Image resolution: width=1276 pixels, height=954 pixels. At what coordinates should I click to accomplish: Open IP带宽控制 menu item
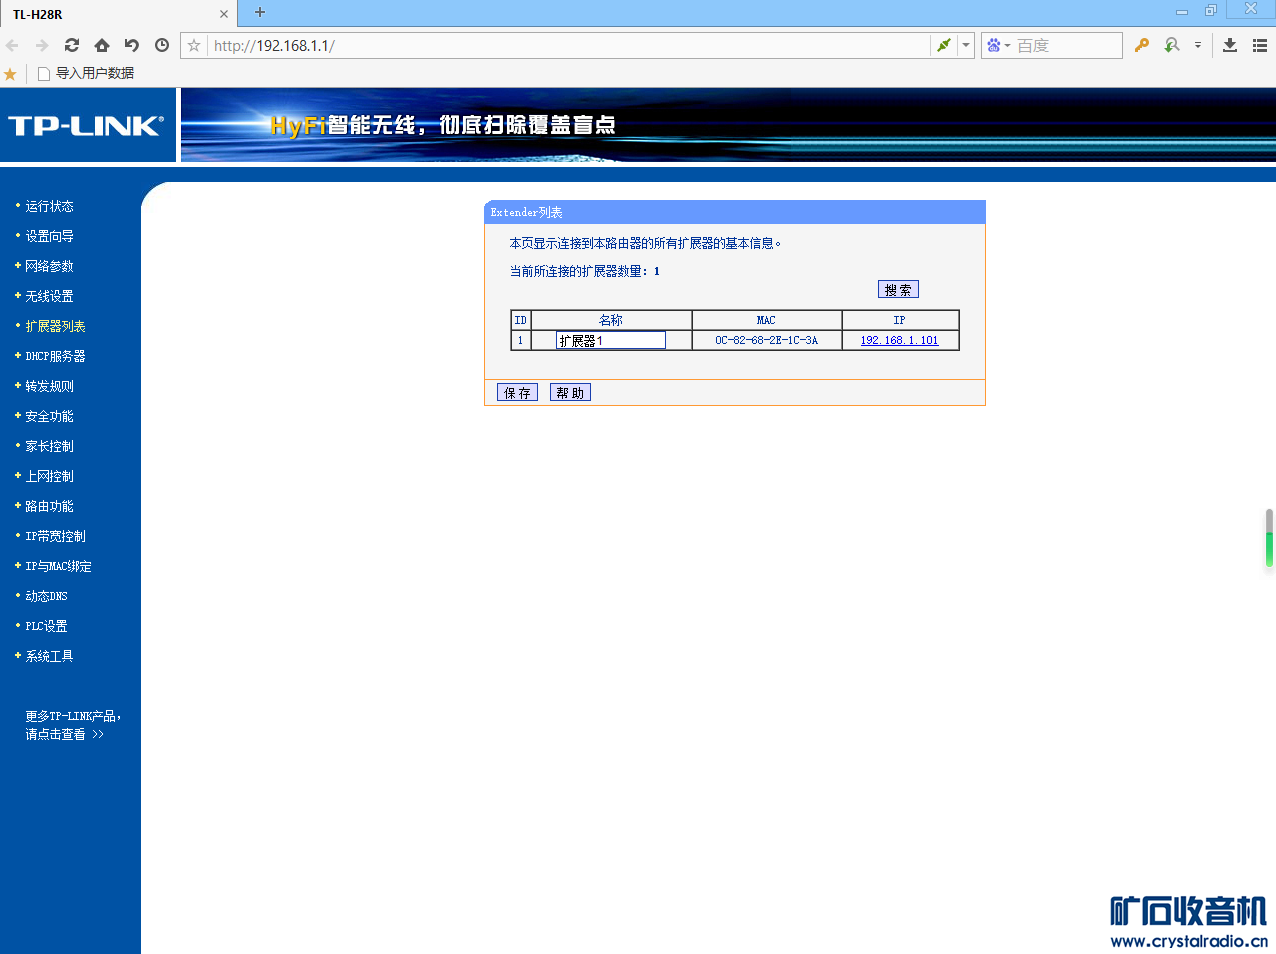55,536
